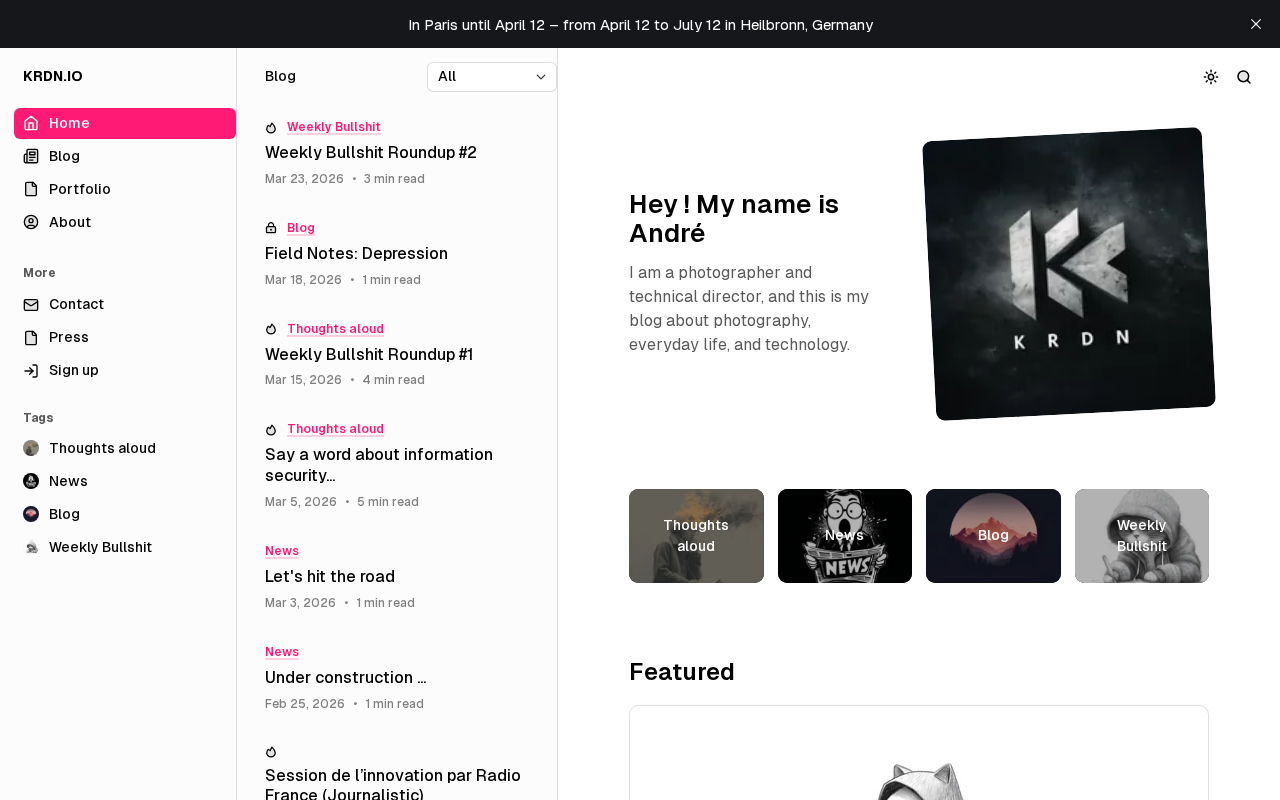The width and height of the screenshot is (1280, 800).
Task: Select the Thoughts aloud tag avatar
Action: [31, 448]
